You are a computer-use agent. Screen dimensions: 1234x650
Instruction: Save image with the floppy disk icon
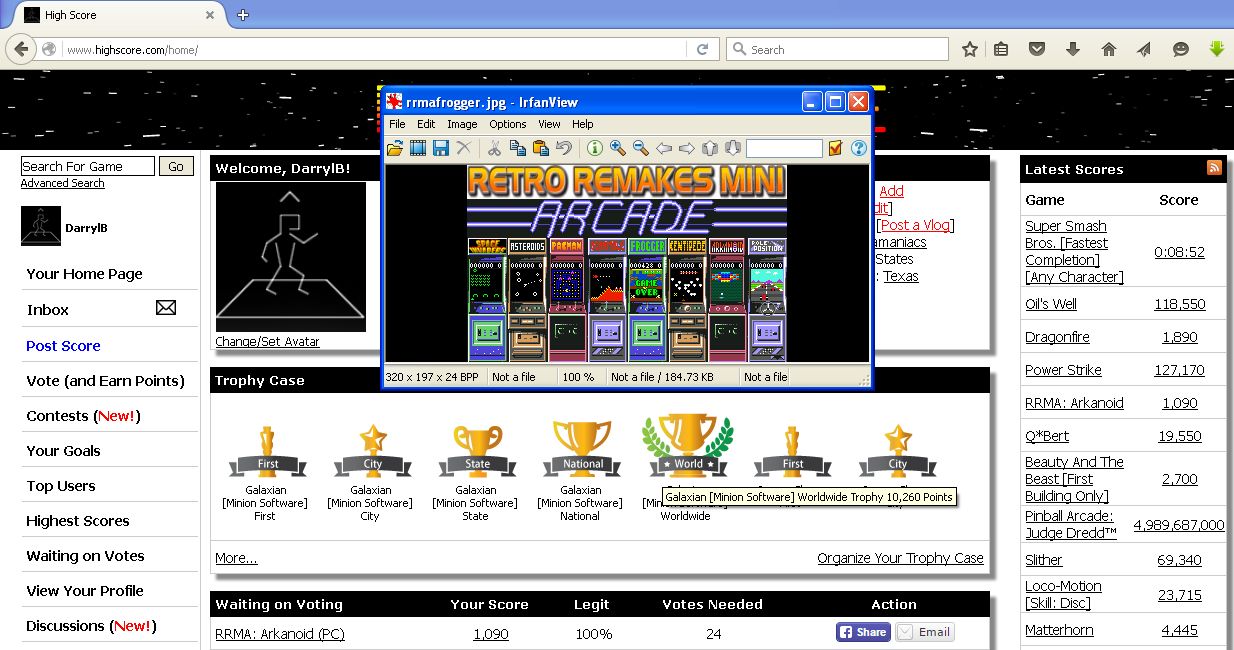tap(440, 148)
